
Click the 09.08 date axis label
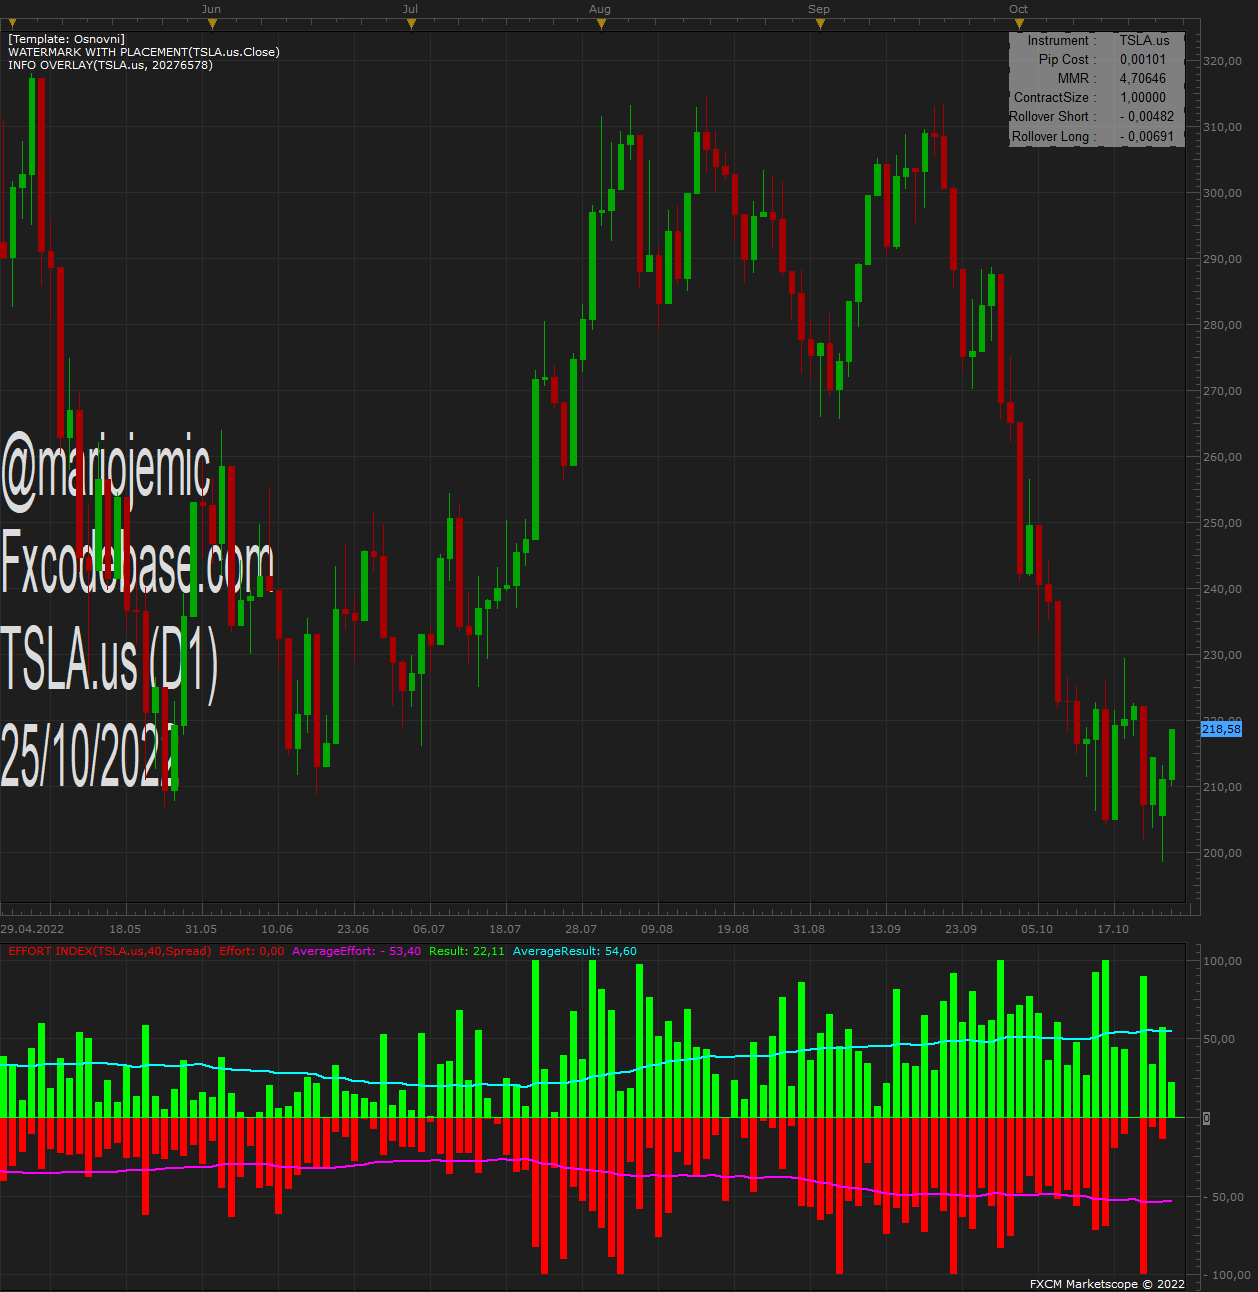point(657,929)
